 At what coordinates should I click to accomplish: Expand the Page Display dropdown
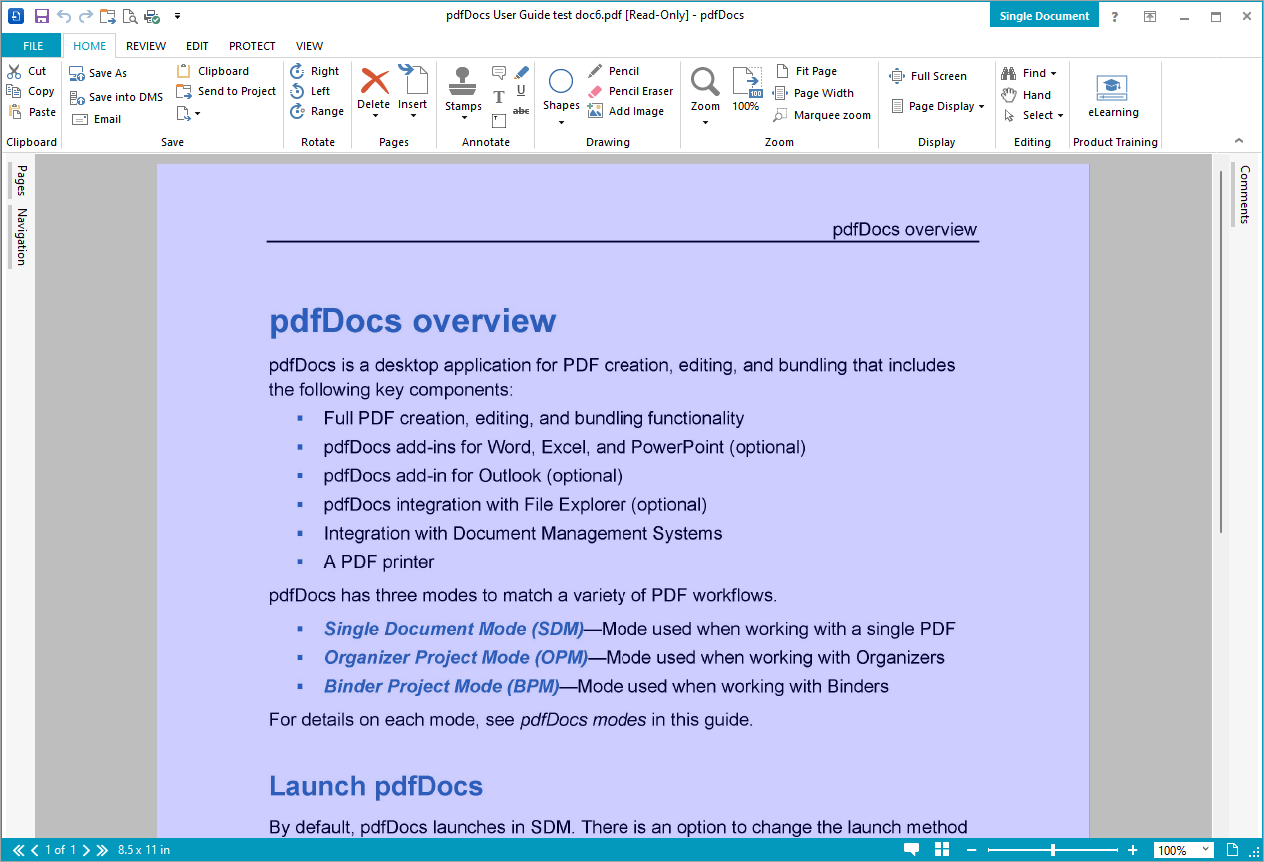(x=938, y=106)
